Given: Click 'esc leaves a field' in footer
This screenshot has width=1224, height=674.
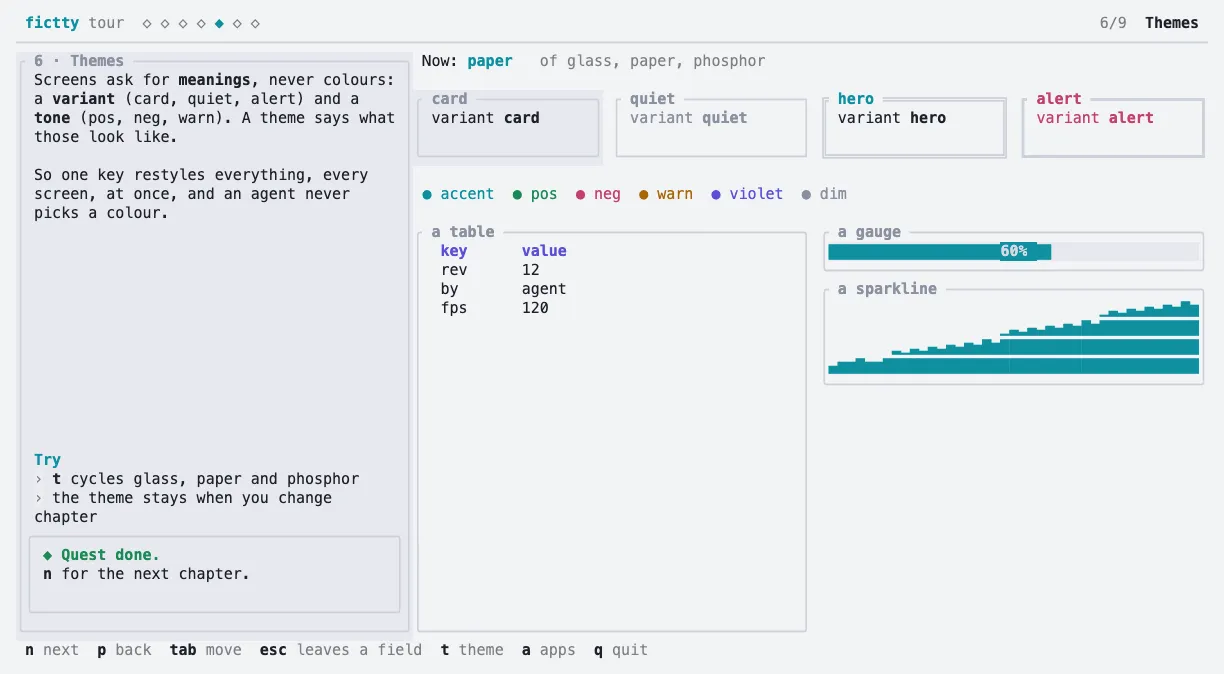Looking at the screenshot, I should coord(341,650).
